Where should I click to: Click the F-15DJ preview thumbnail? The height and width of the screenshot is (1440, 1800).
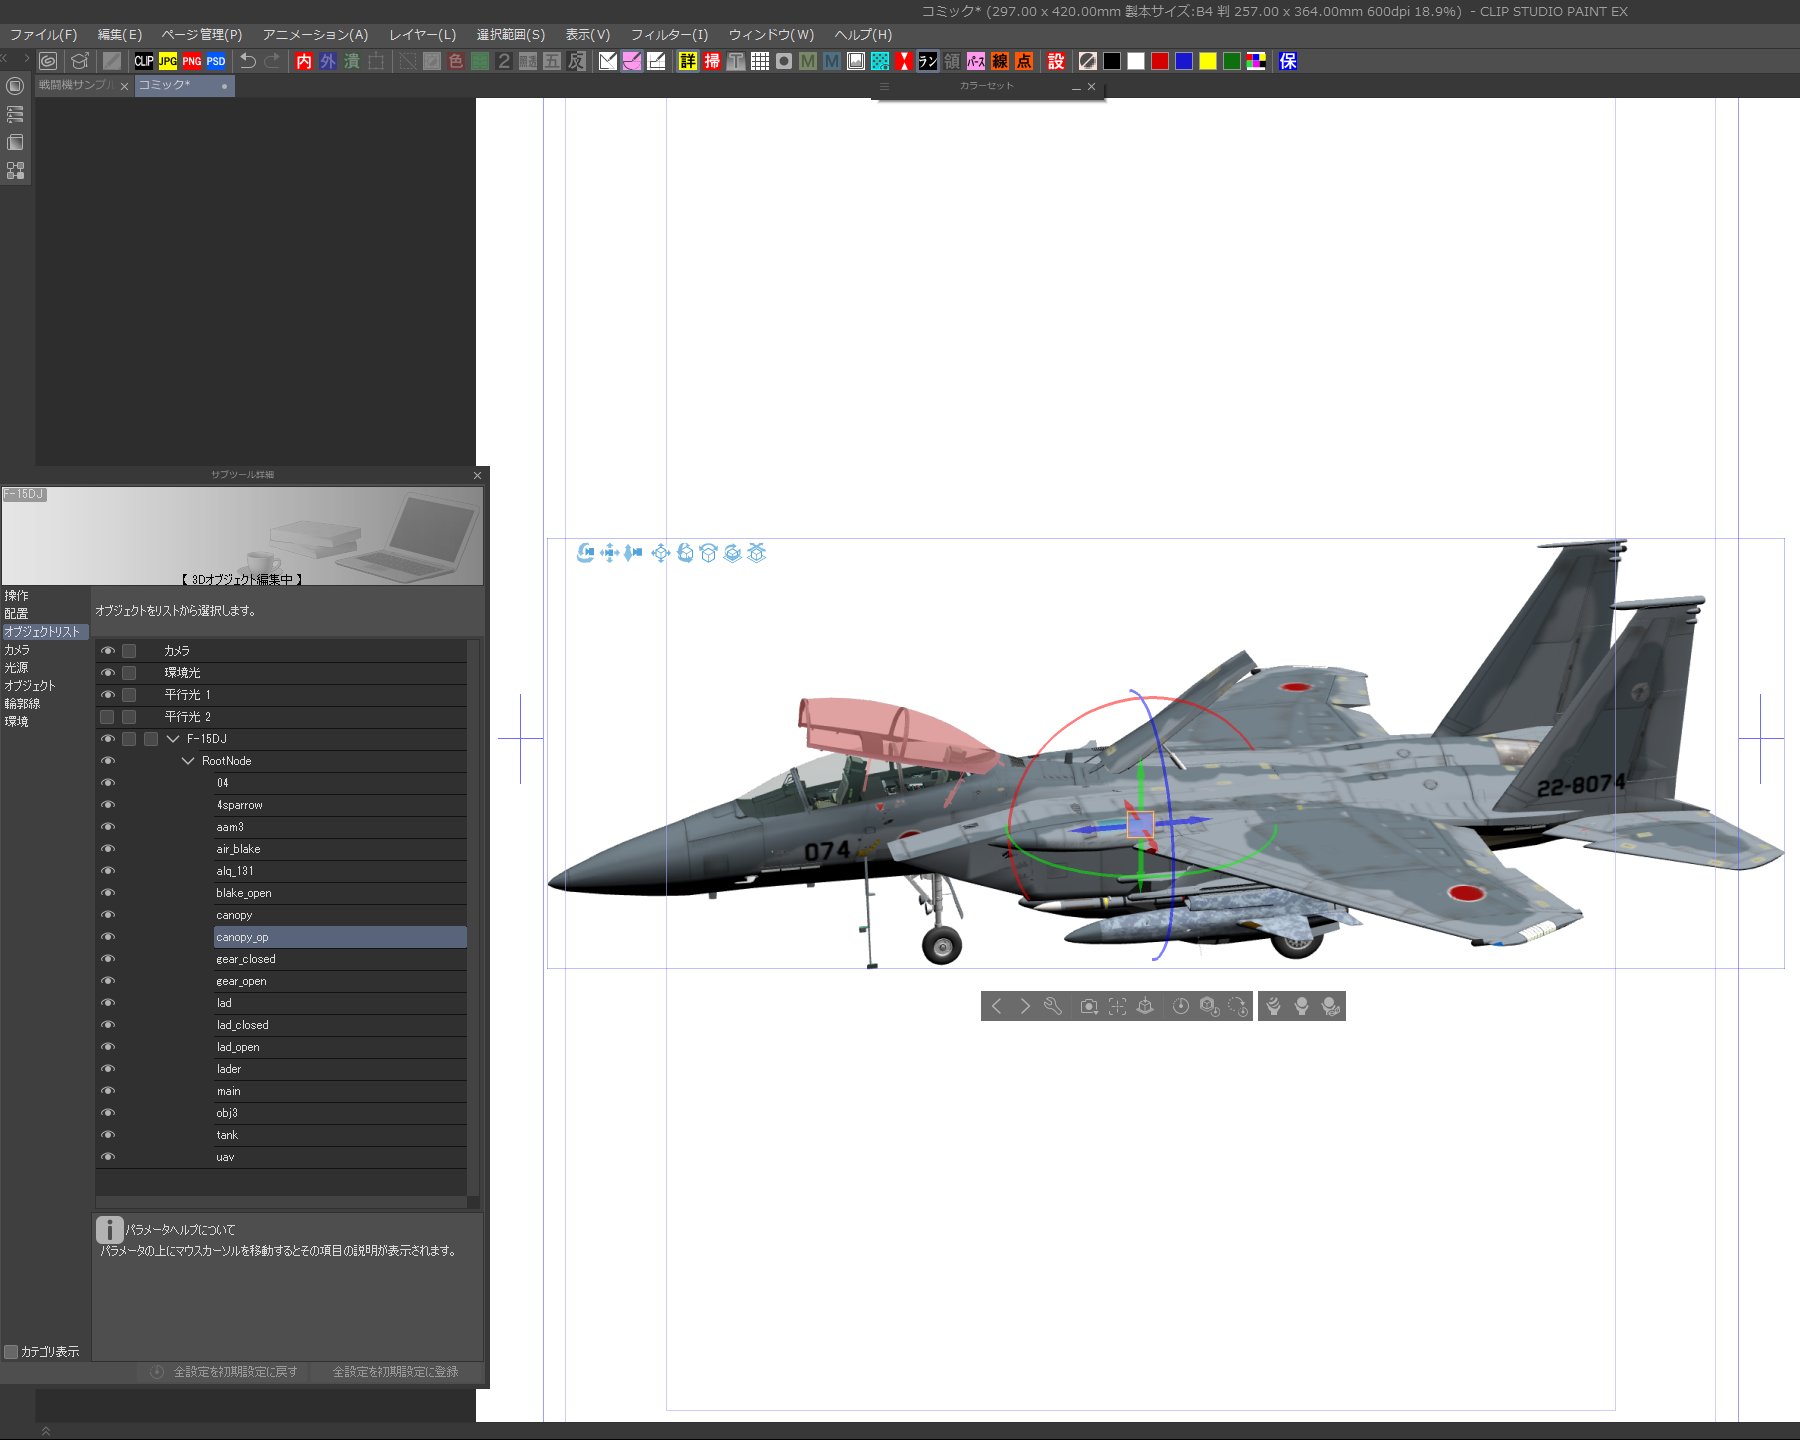click(242, 536)
